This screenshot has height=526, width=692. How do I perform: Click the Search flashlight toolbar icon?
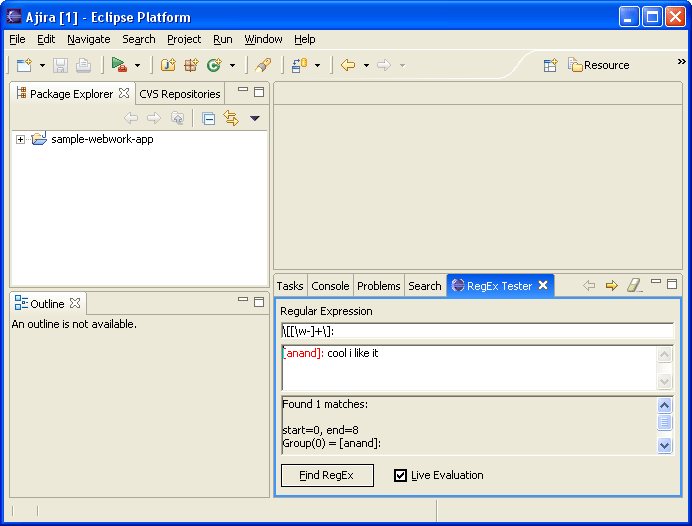(x=263, y=65)
